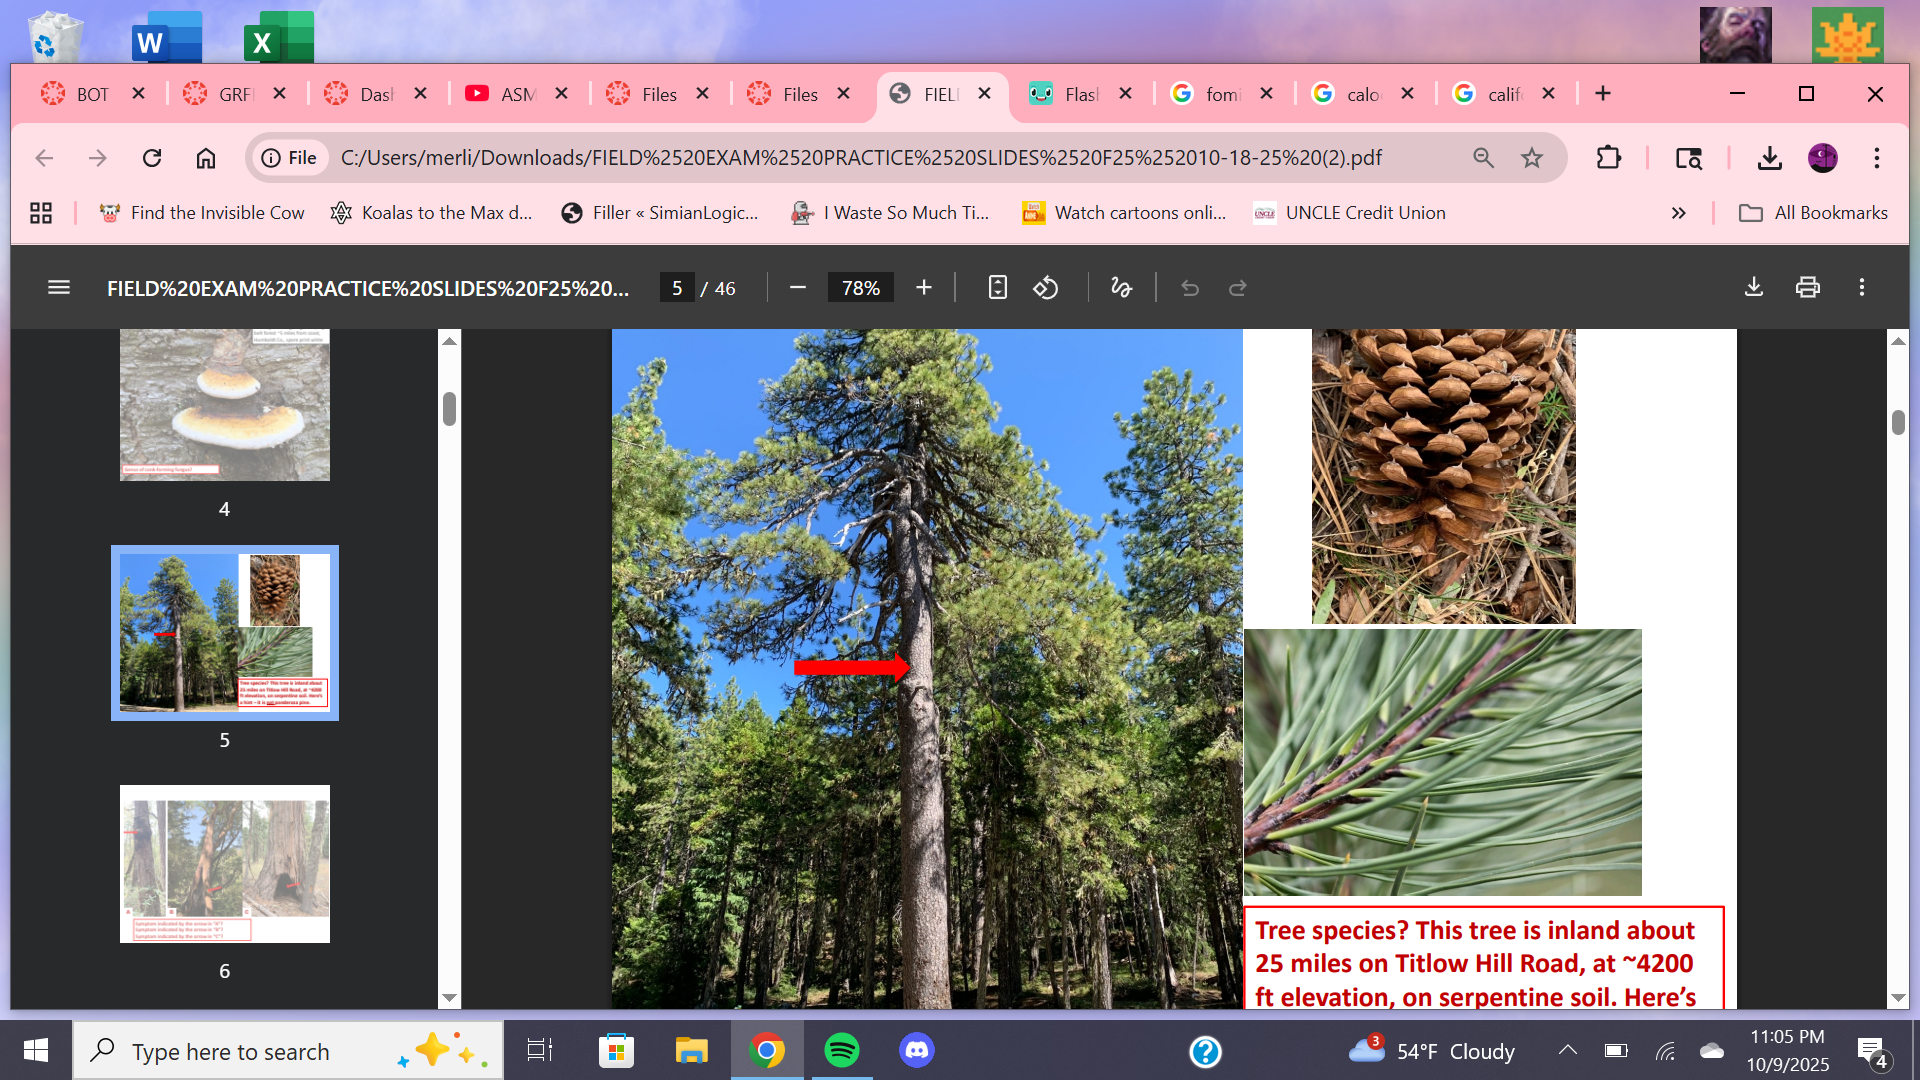Download the PDF from viewer toolbar
This screenshot has height=1080, width=1920.
(x=1754, y=288)
